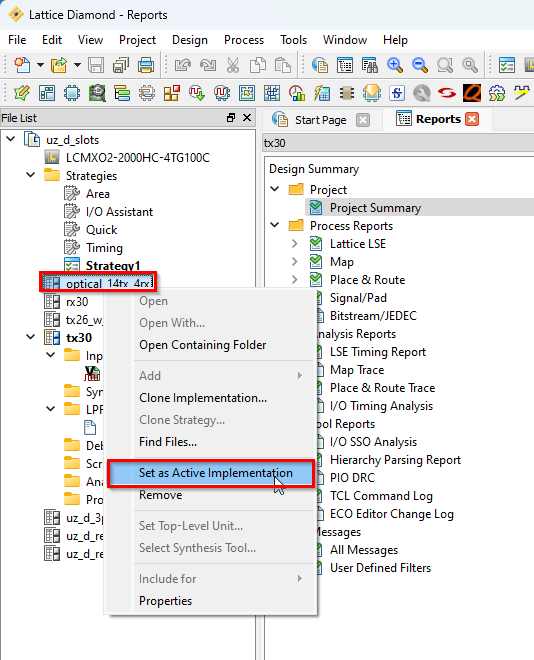
Task: Select the rx30 implementation
Action: pyautogui.click(x=77, y=302)
